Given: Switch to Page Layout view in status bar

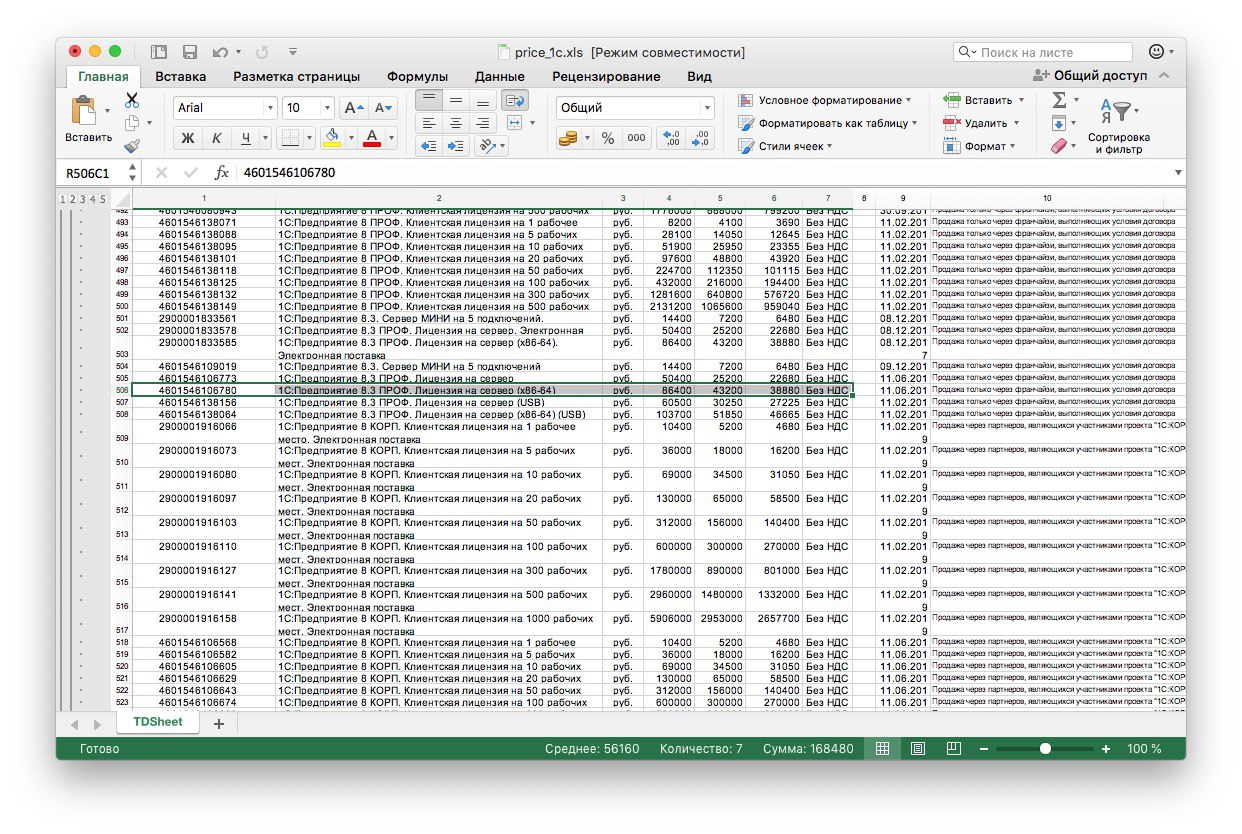Looking at the screenshot, I should point(918,748).
